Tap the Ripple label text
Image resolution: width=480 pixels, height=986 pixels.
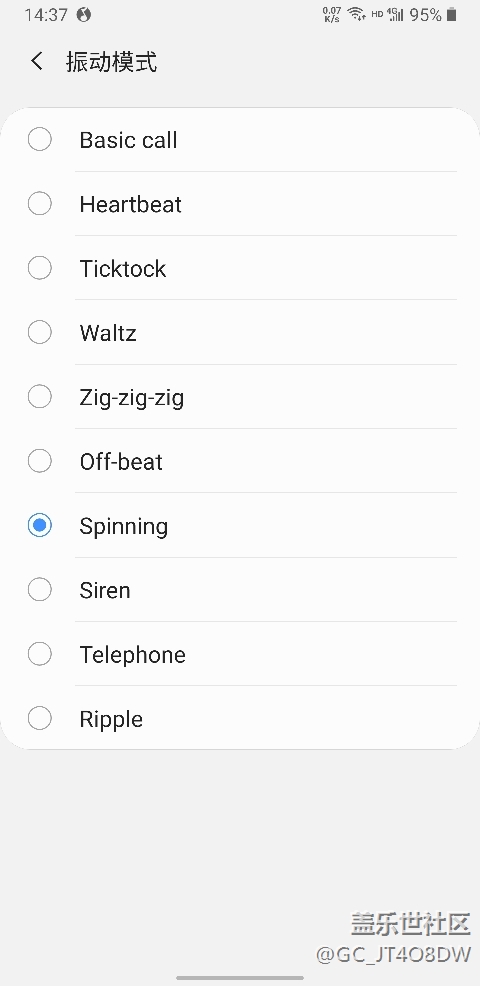click(111, 719)
